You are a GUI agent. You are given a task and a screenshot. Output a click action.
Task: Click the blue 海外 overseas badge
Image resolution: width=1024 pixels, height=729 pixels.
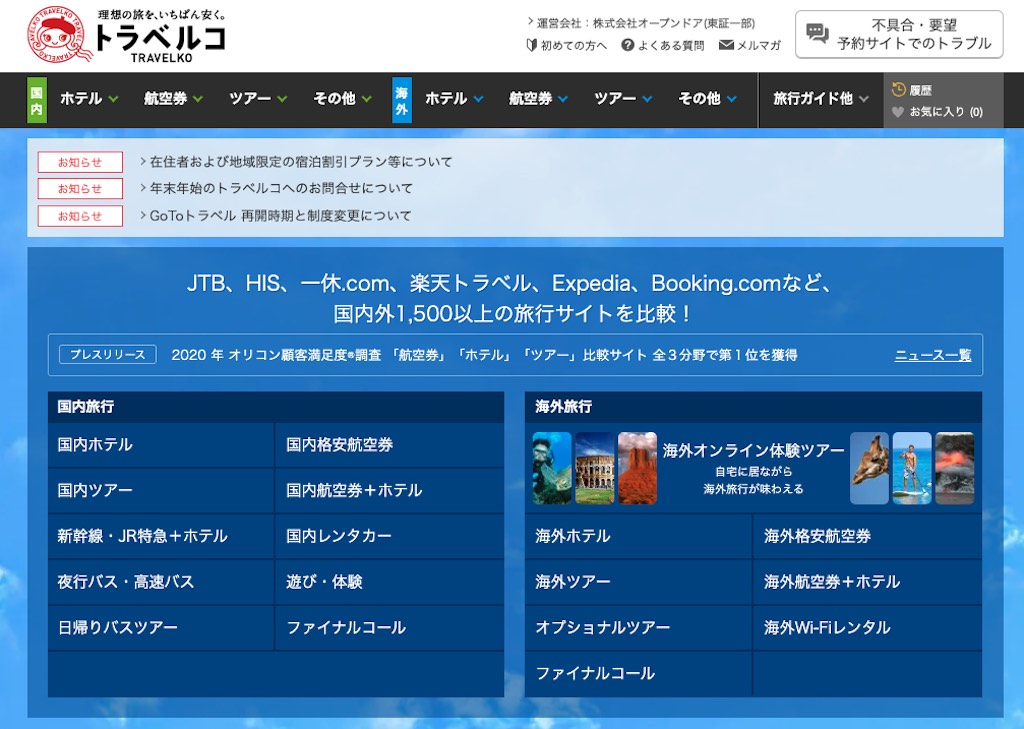click(402, 100)
